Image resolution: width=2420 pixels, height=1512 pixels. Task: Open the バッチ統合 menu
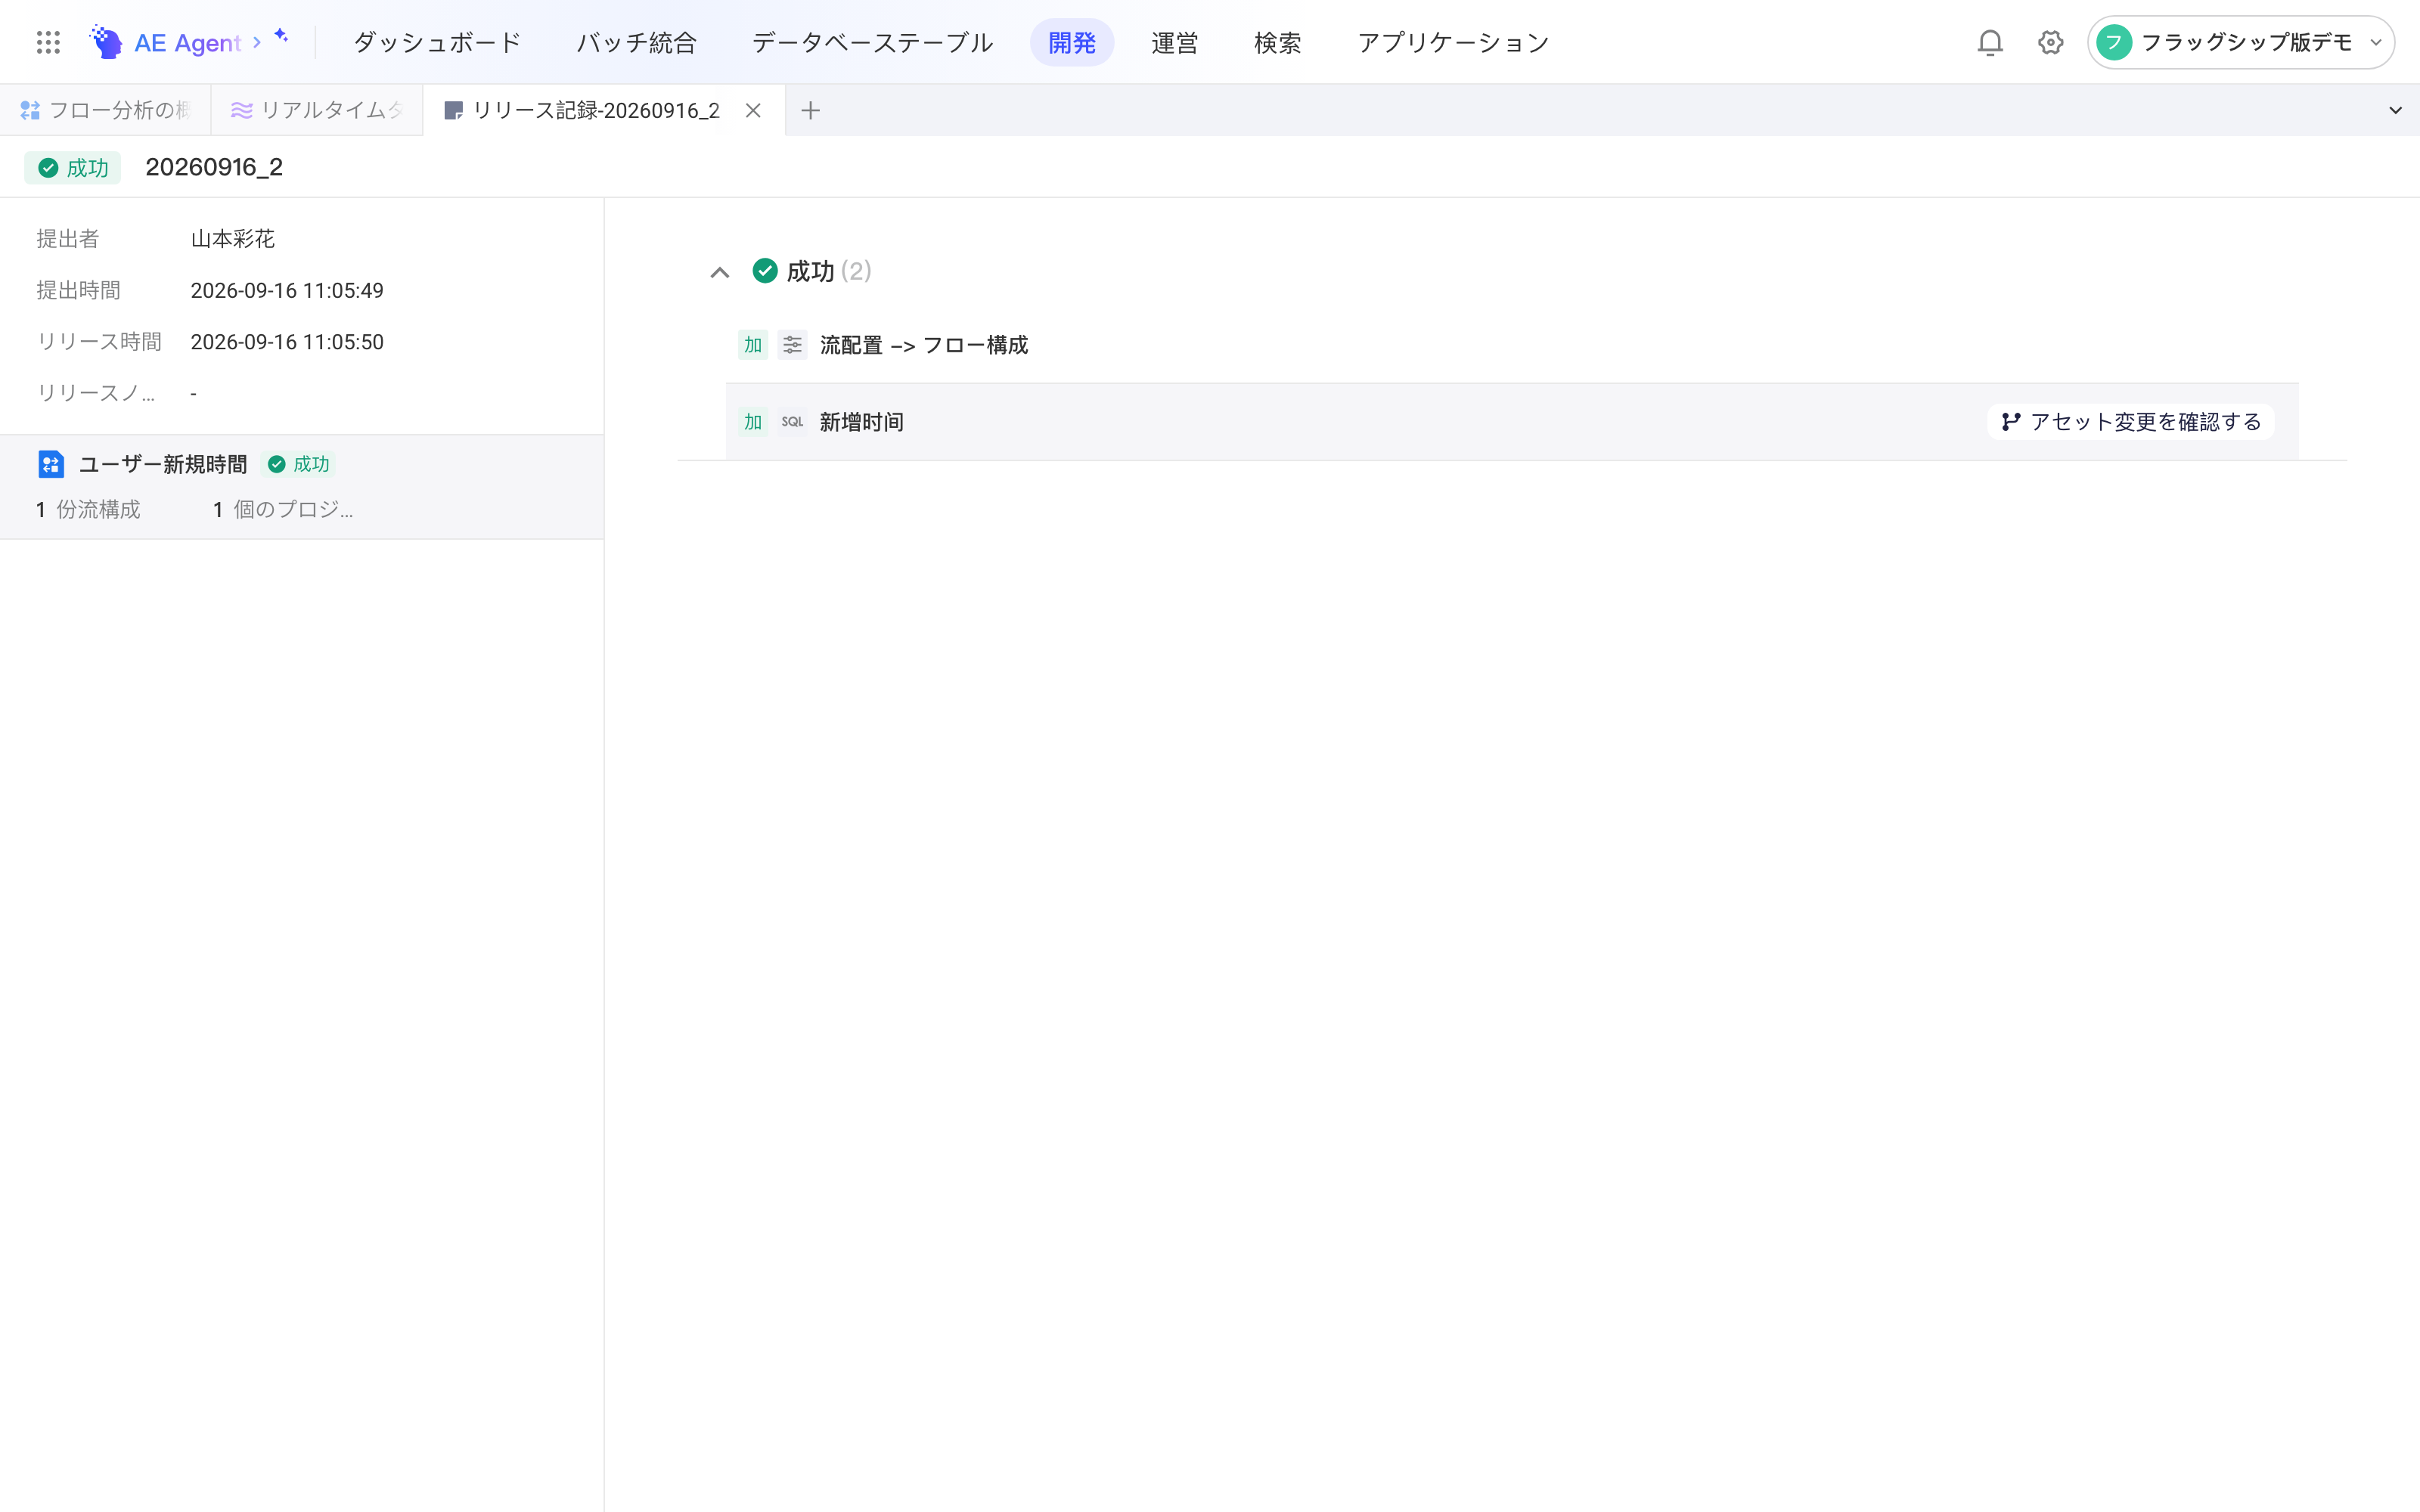point(637,42)
